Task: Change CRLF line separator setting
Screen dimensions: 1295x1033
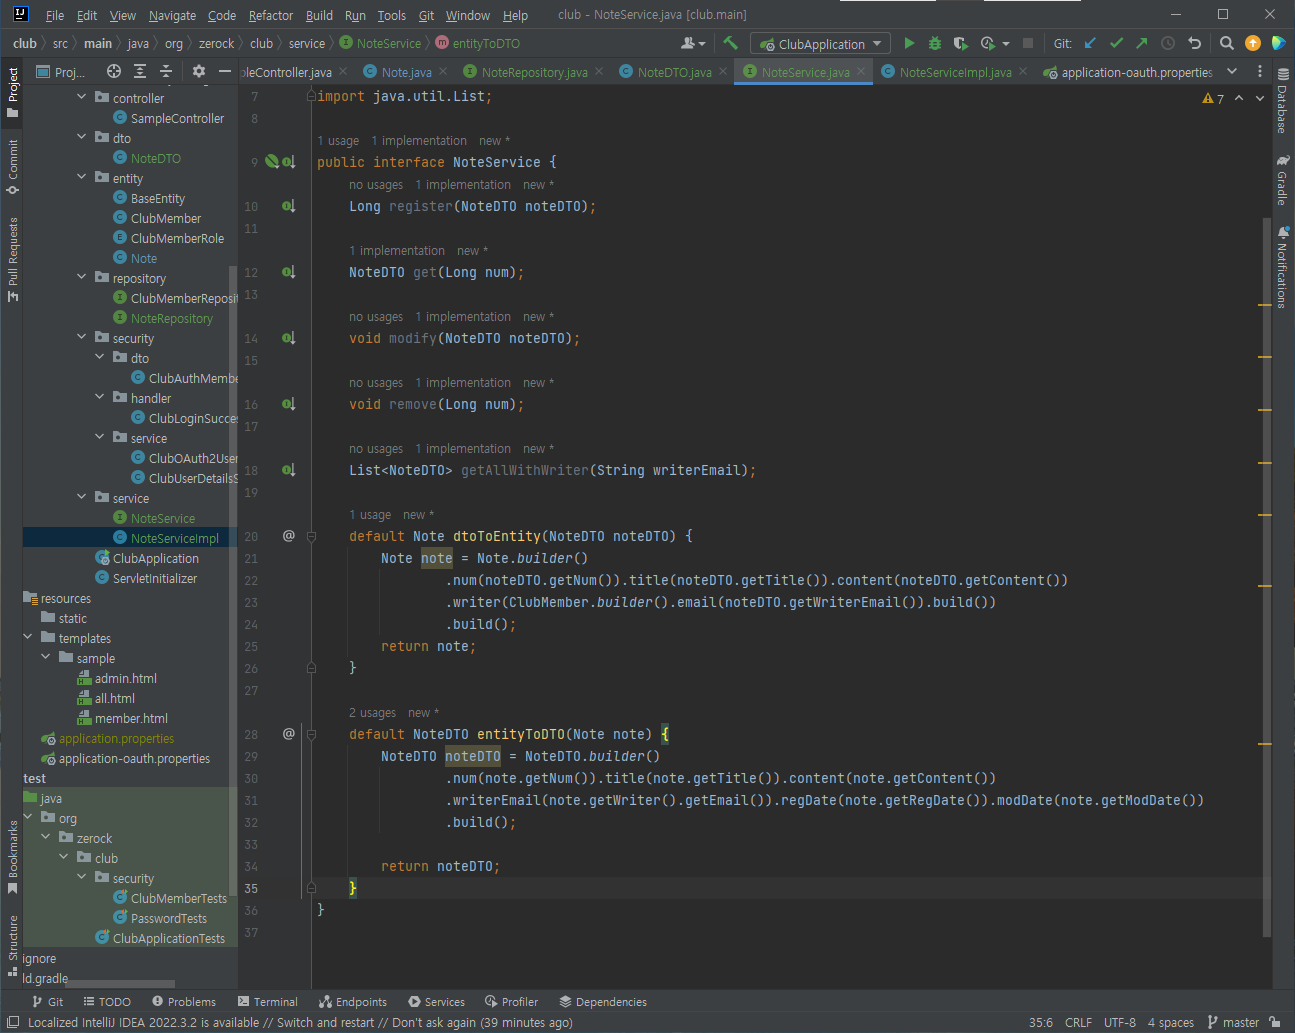Action: [1078, 1022]
